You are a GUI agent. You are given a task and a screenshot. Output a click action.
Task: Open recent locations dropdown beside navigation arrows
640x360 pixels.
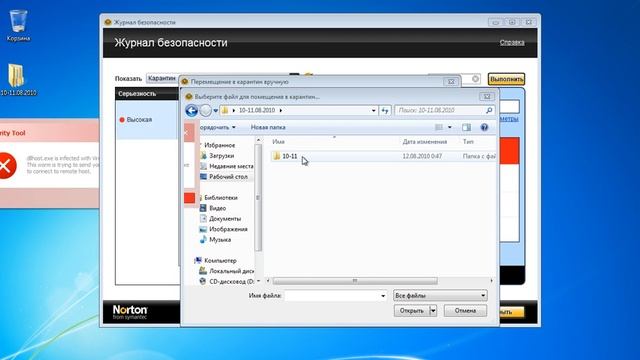(216, 111)
